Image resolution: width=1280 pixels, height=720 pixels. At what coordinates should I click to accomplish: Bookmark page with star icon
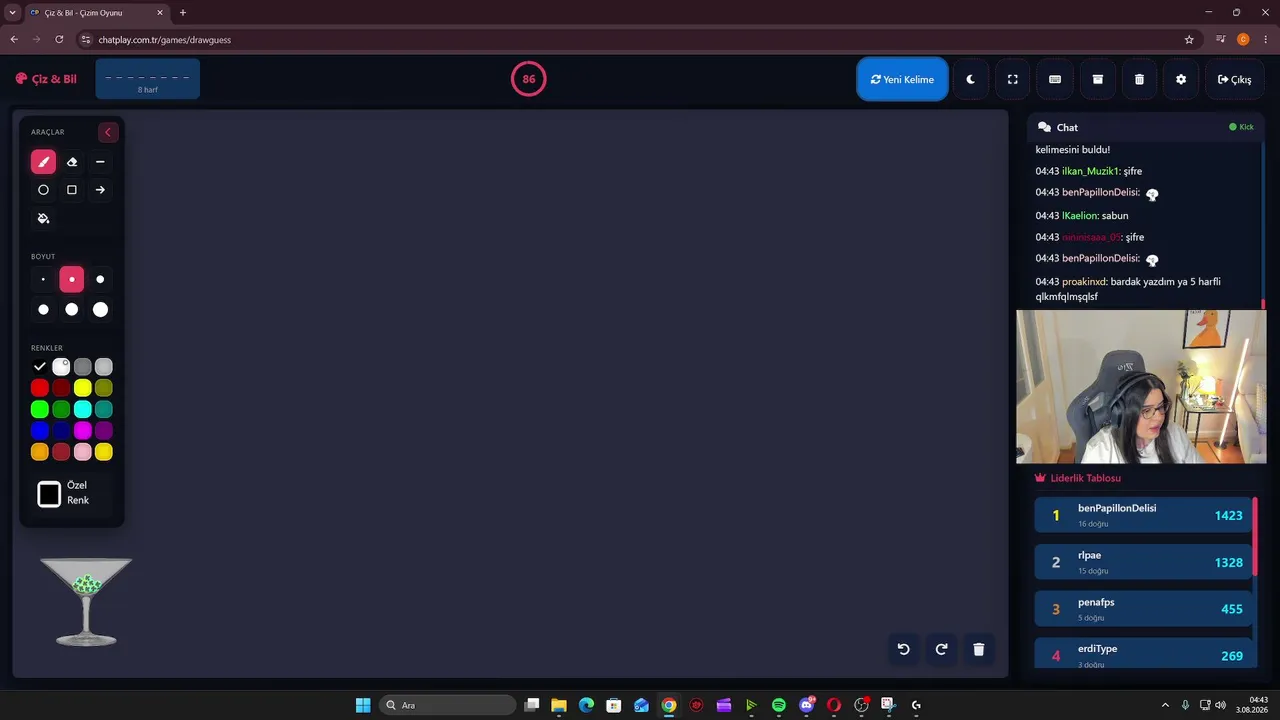1189,39
